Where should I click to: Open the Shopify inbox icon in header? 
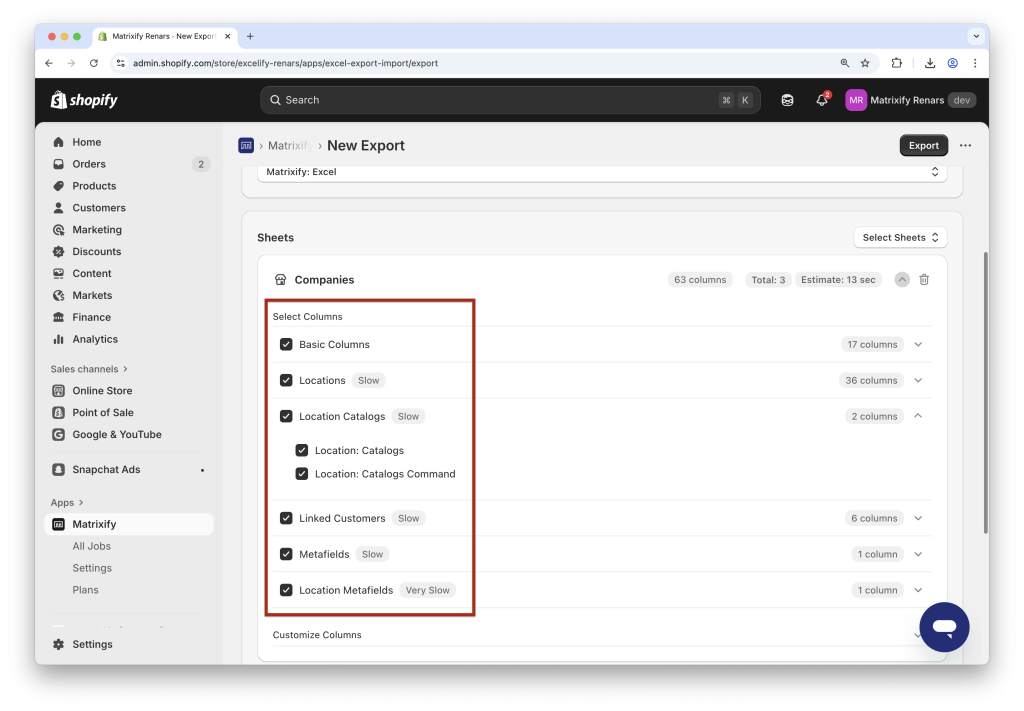pos(787,100)
